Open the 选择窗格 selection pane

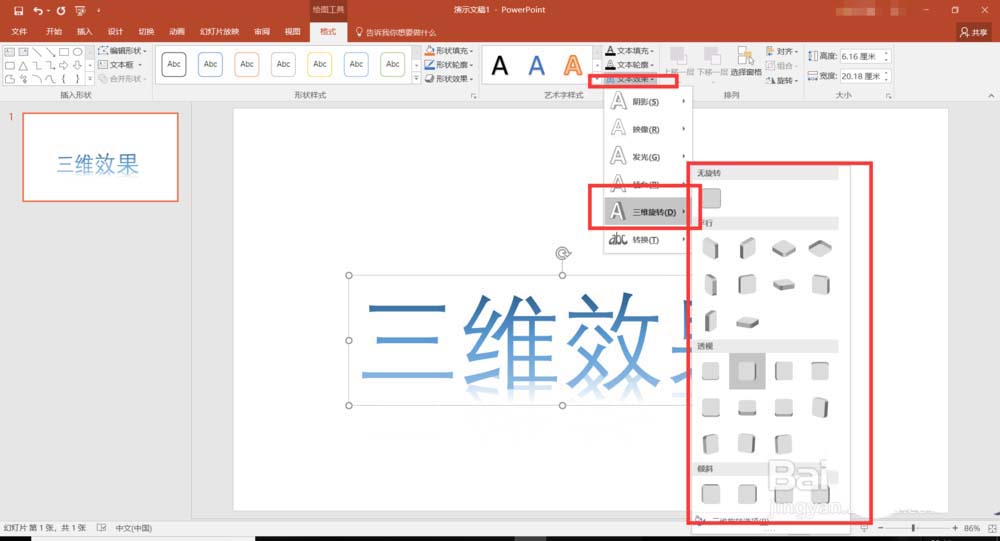(746, 62)
